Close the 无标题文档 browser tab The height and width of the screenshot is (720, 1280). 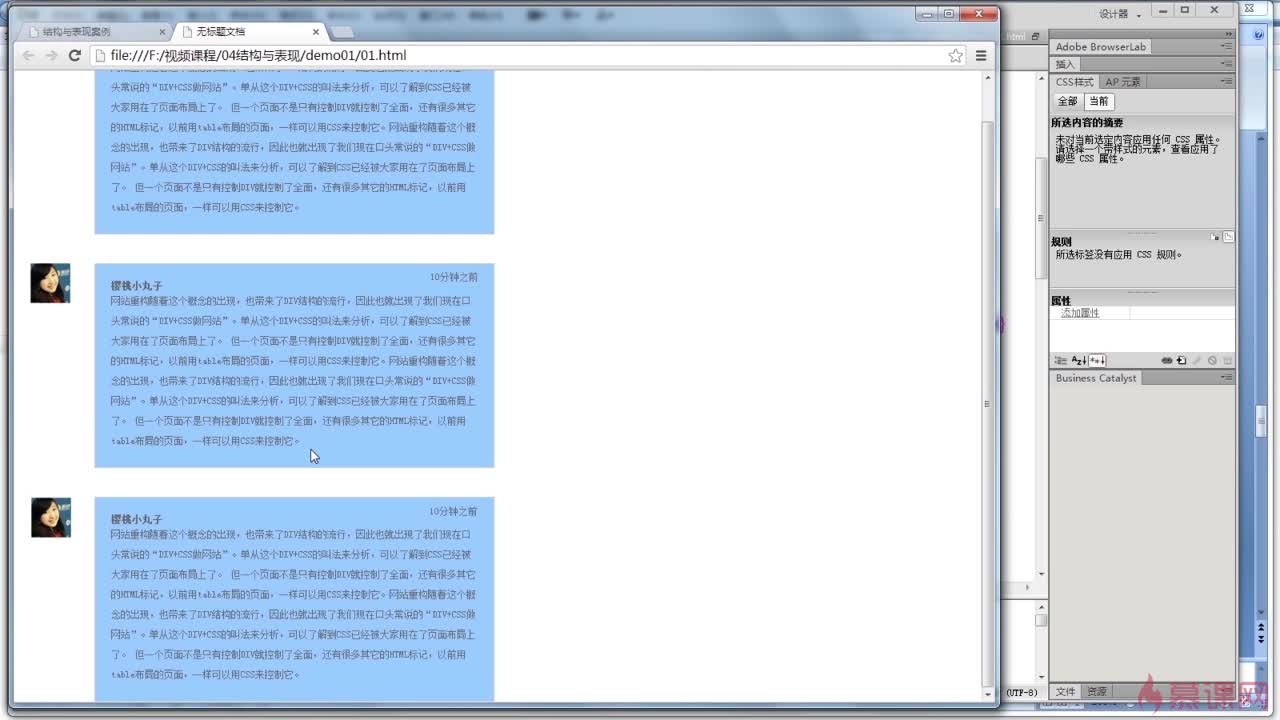click(315, 32)
